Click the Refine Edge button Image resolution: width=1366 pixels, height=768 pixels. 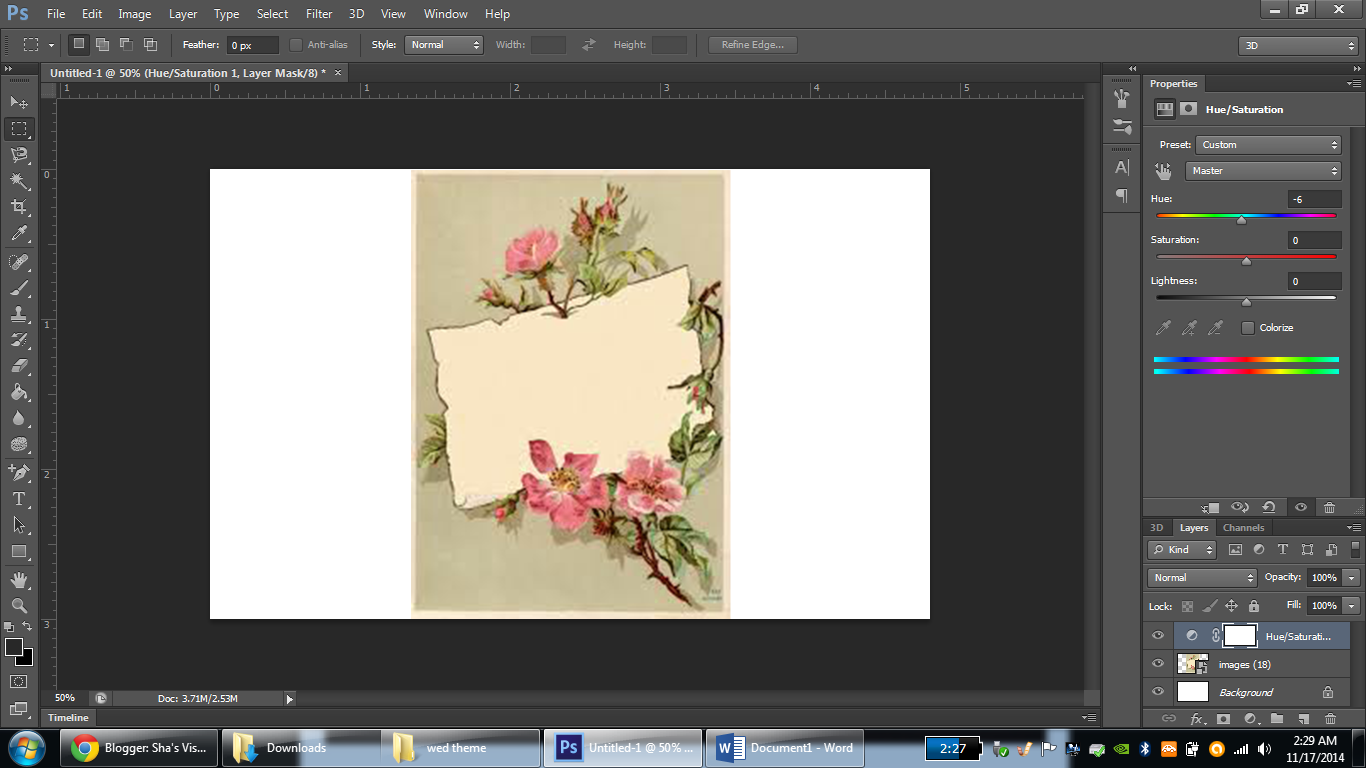(753, 45)
